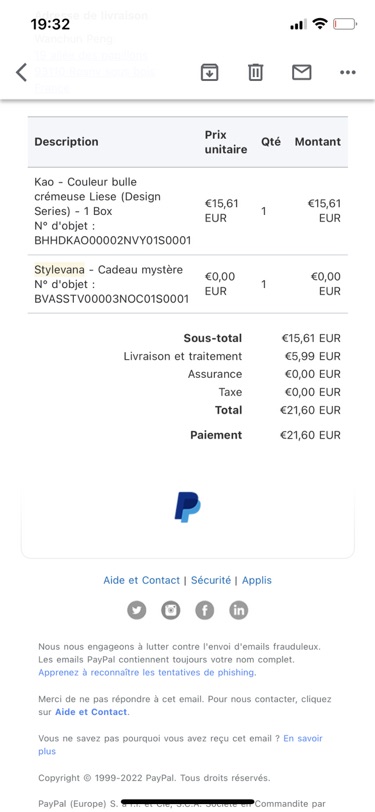Delete email using trash icon
This screenshot has width=375, height=812.
coord(255,72)
